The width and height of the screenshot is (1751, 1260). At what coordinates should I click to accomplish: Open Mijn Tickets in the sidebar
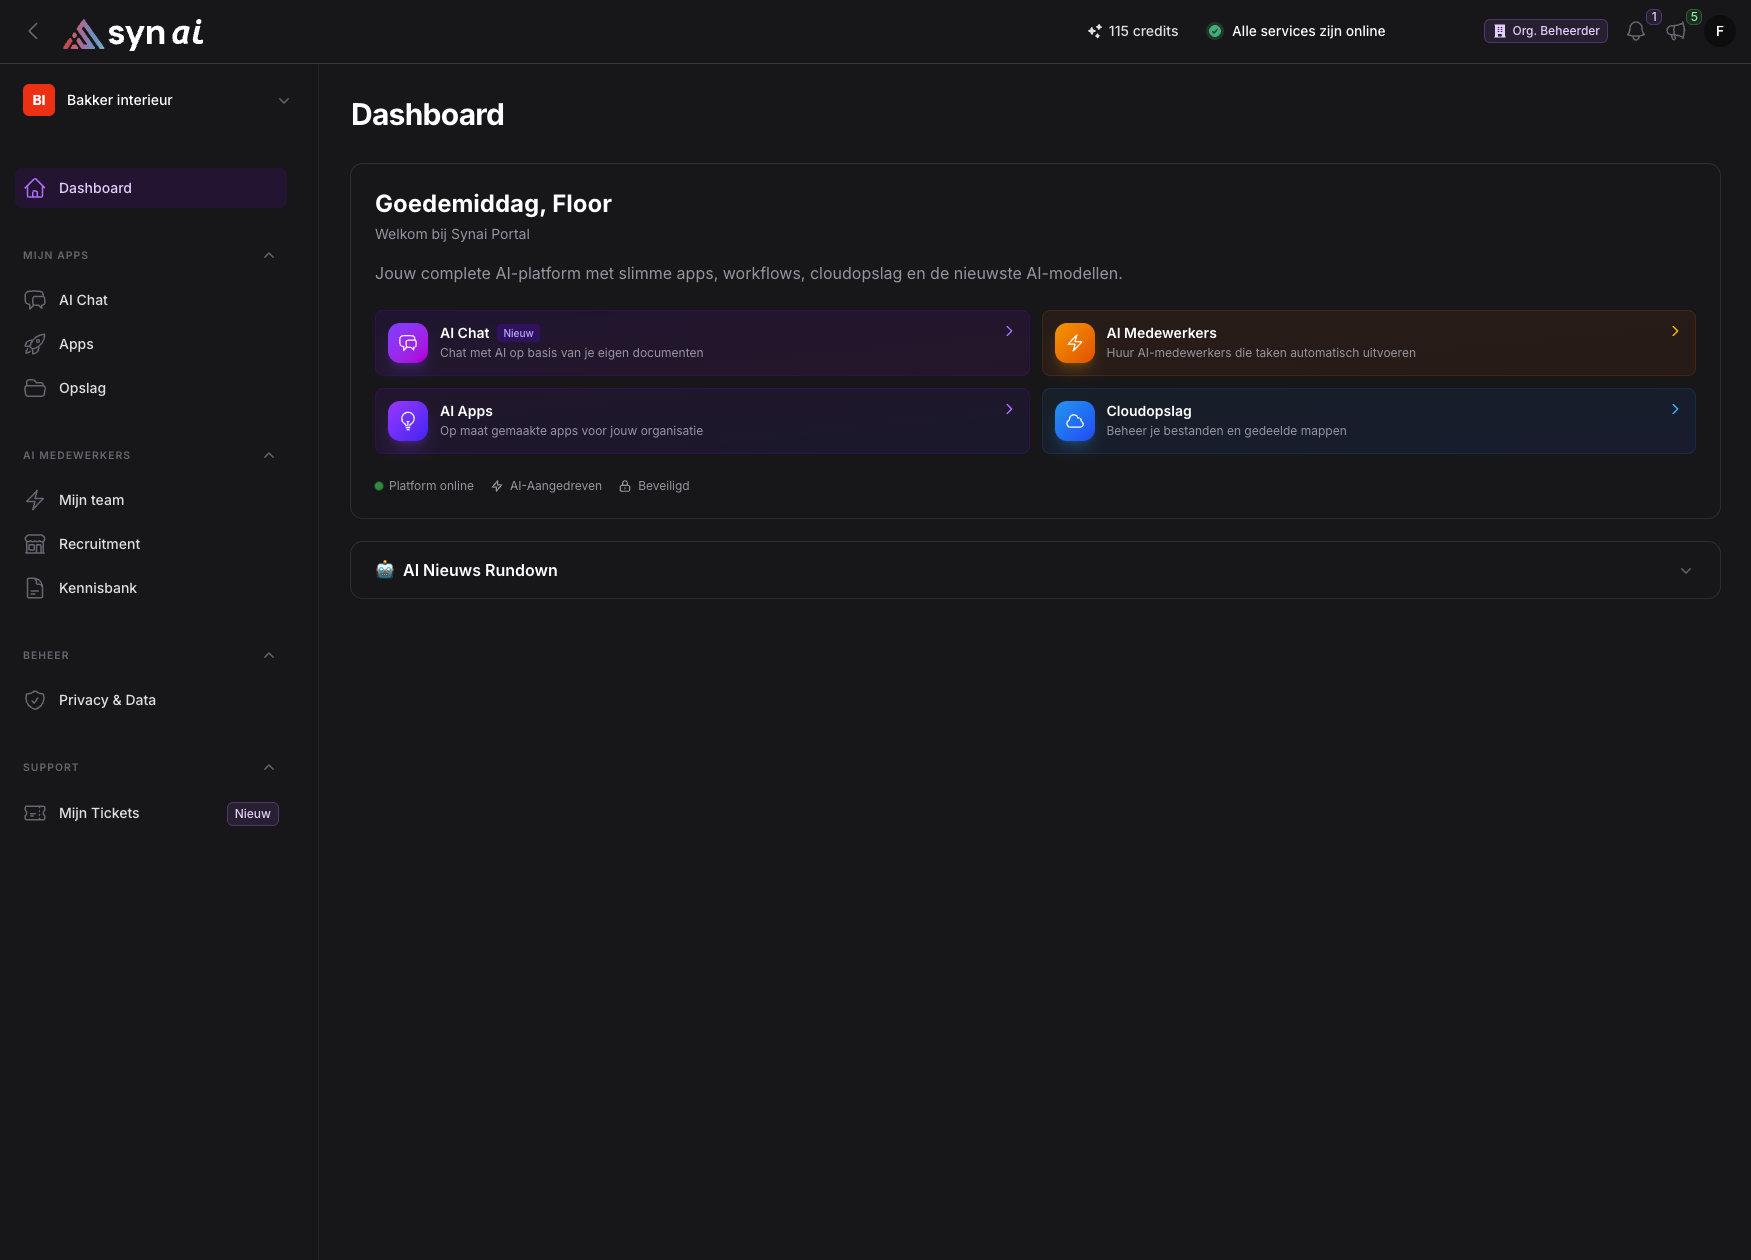pyautogui.click(x=99, y=813)
